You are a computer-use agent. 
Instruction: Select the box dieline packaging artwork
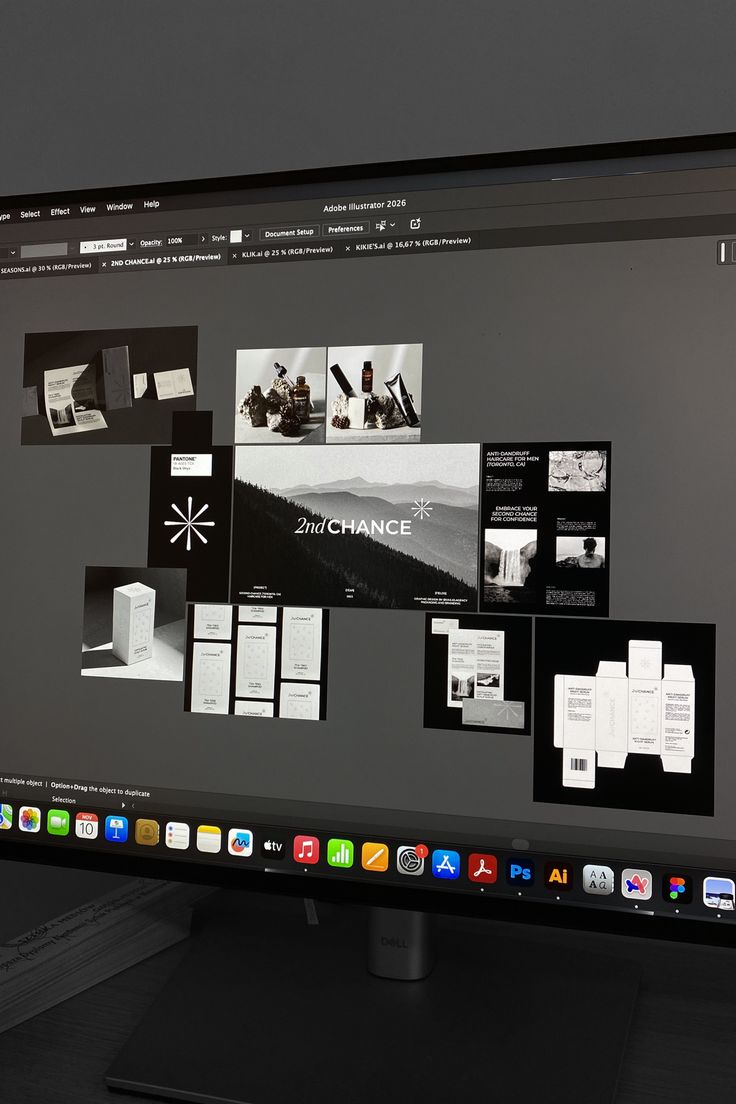[x=625, y=714]
